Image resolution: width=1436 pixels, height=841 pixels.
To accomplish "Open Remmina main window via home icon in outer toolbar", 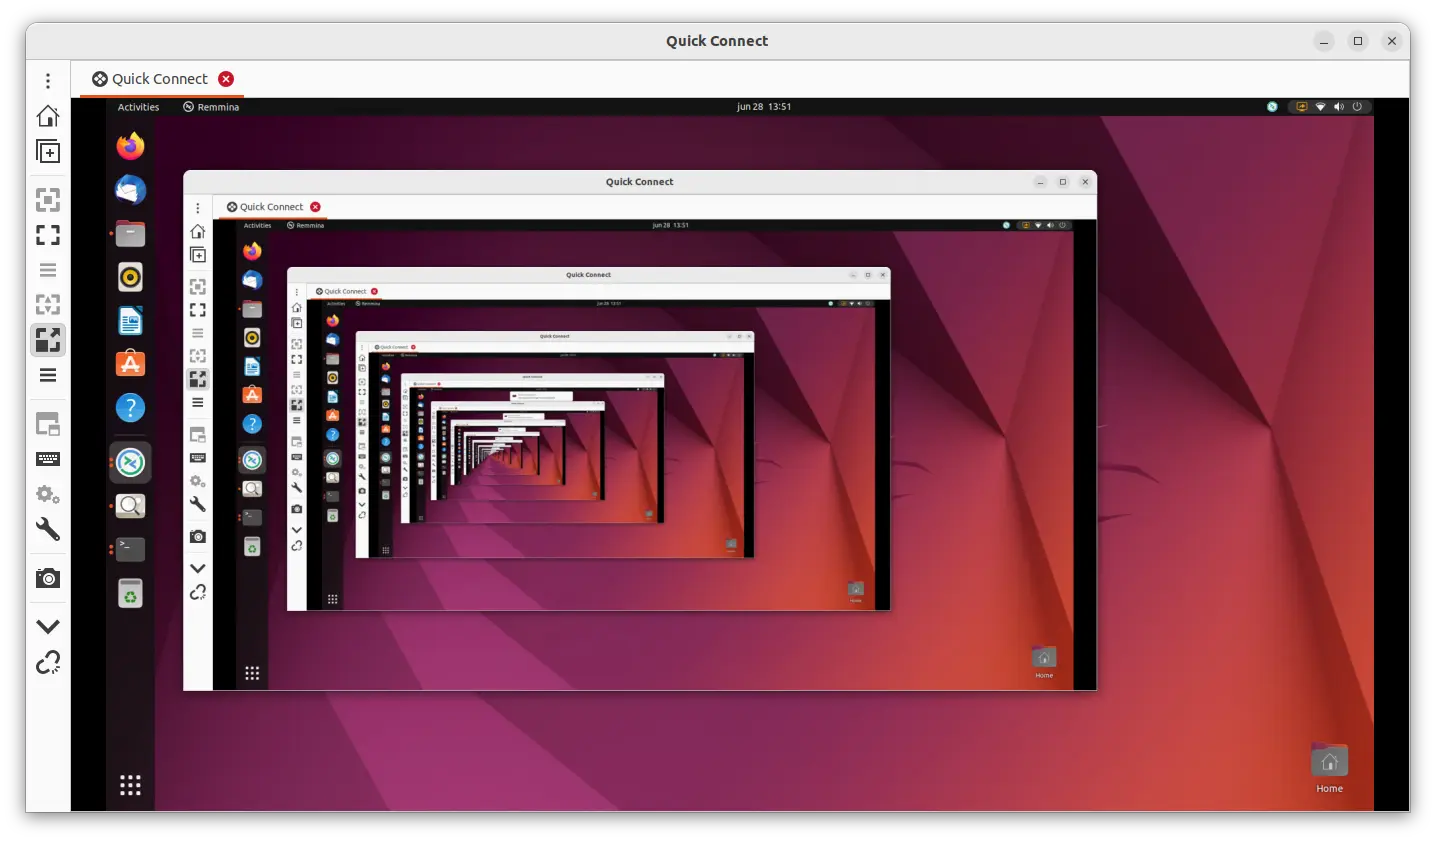I will tap(48, 116).
